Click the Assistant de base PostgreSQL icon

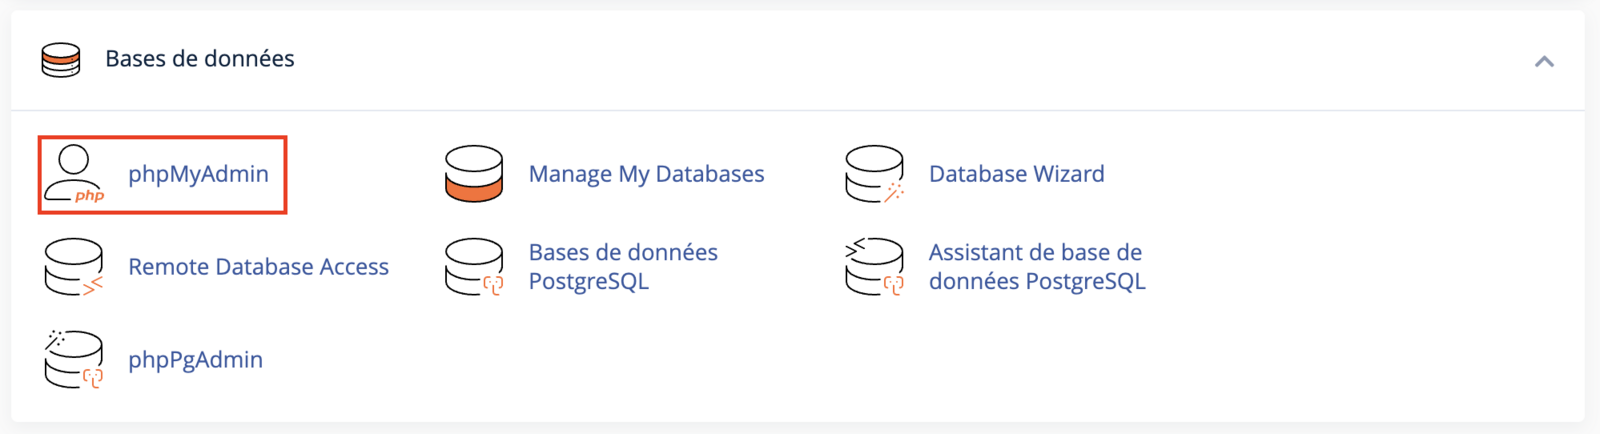[874, 267]
